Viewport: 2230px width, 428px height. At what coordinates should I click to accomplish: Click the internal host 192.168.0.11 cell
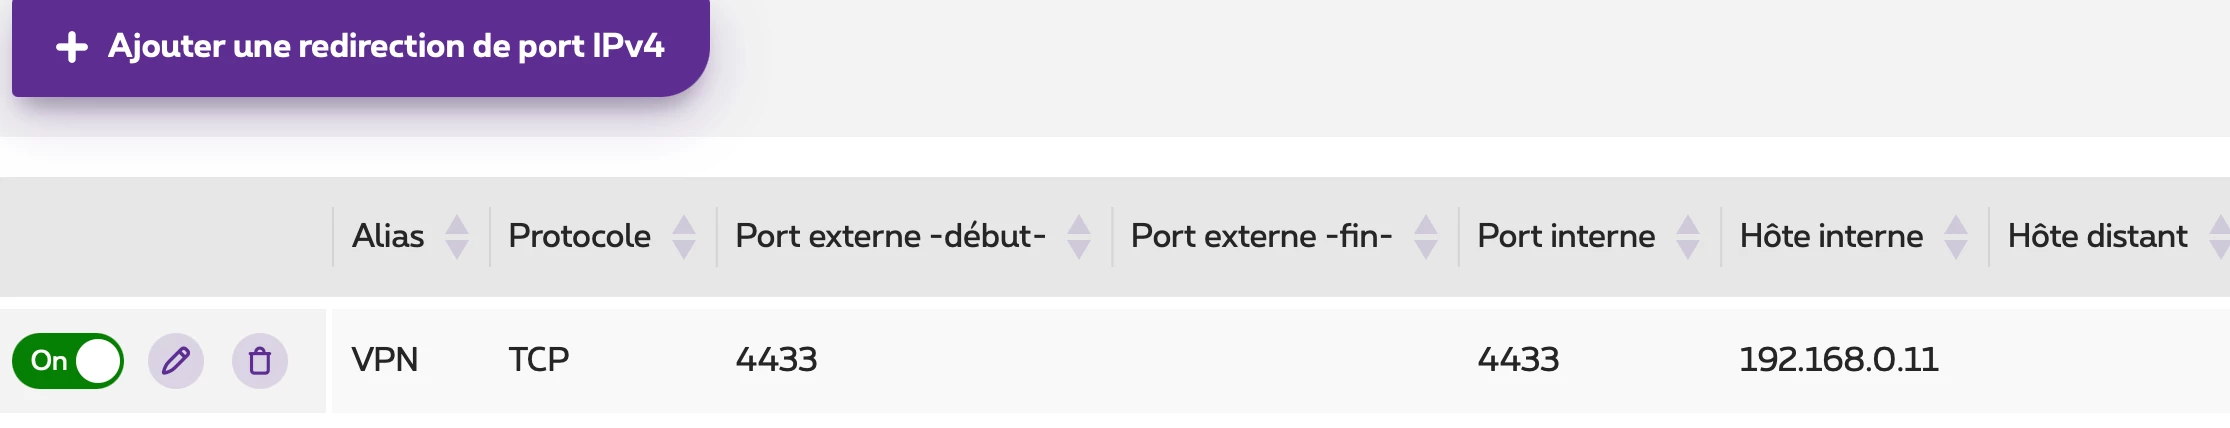pyautogui.click(x=1839, y=360)
